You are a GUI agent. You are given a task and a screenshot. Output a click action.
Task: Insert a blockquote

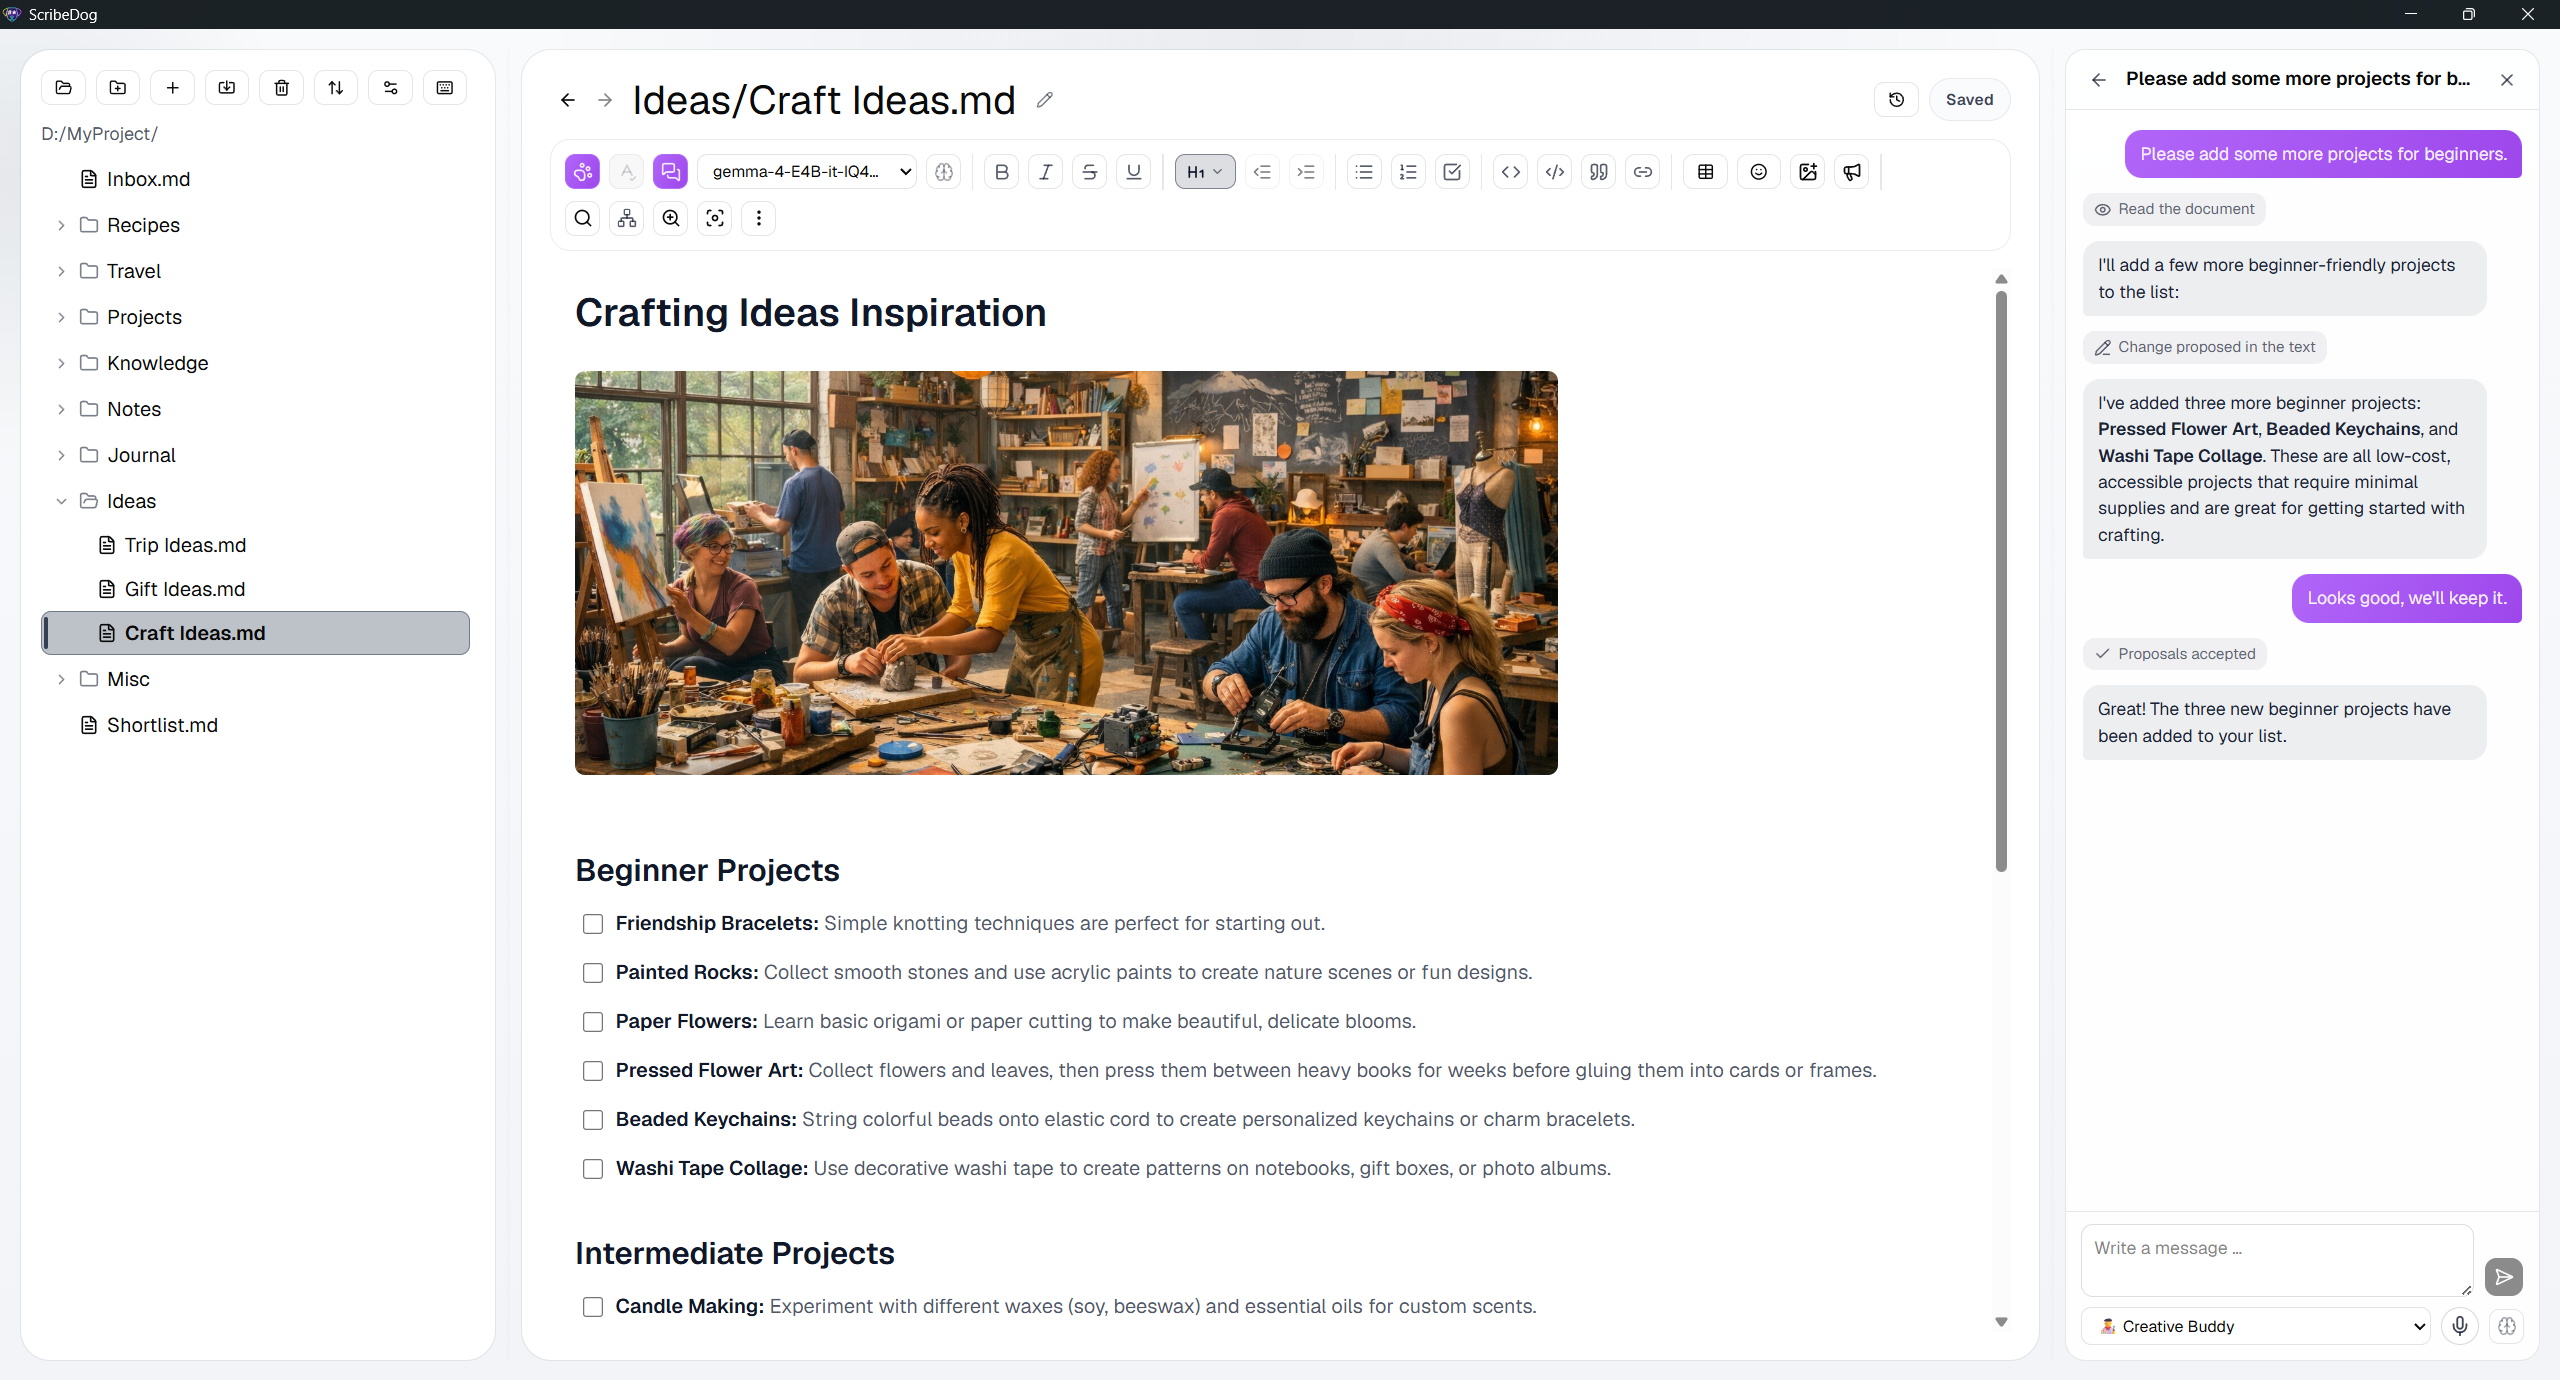1599,172
